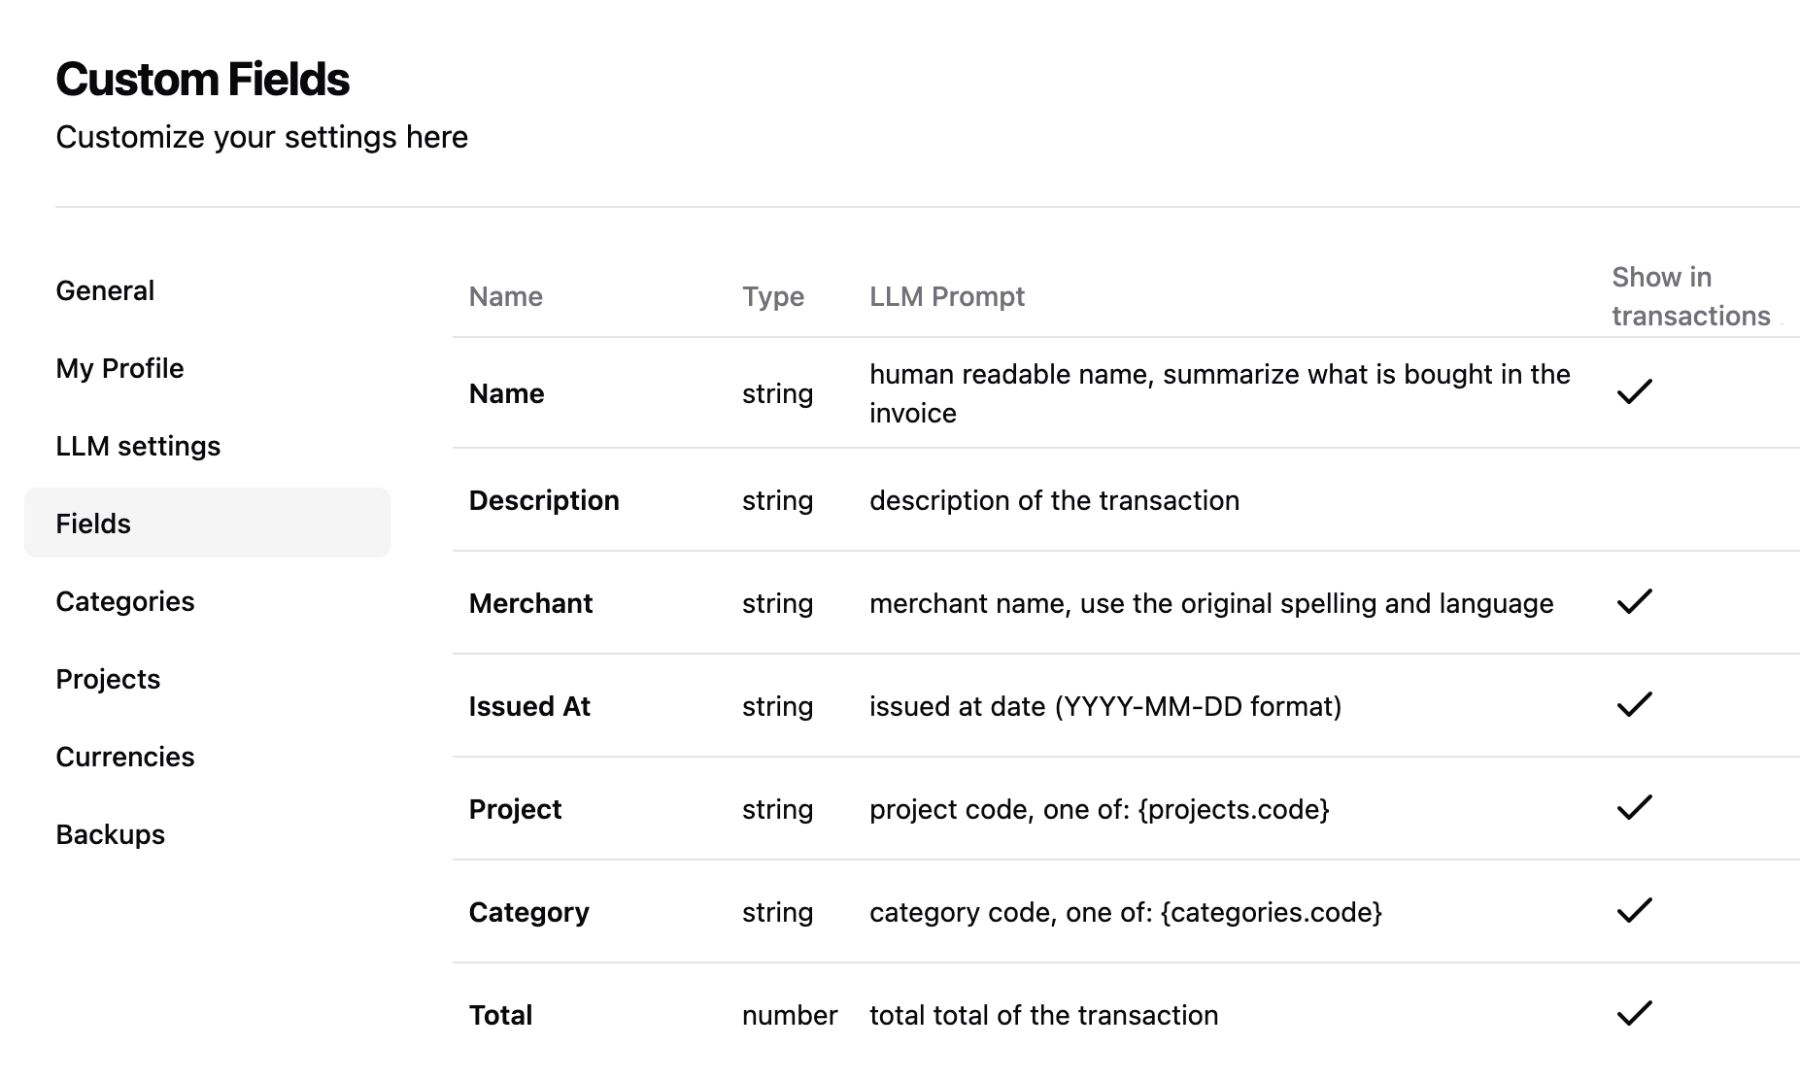
Task: Click the Name column header
Action: (x=505, y=296)
